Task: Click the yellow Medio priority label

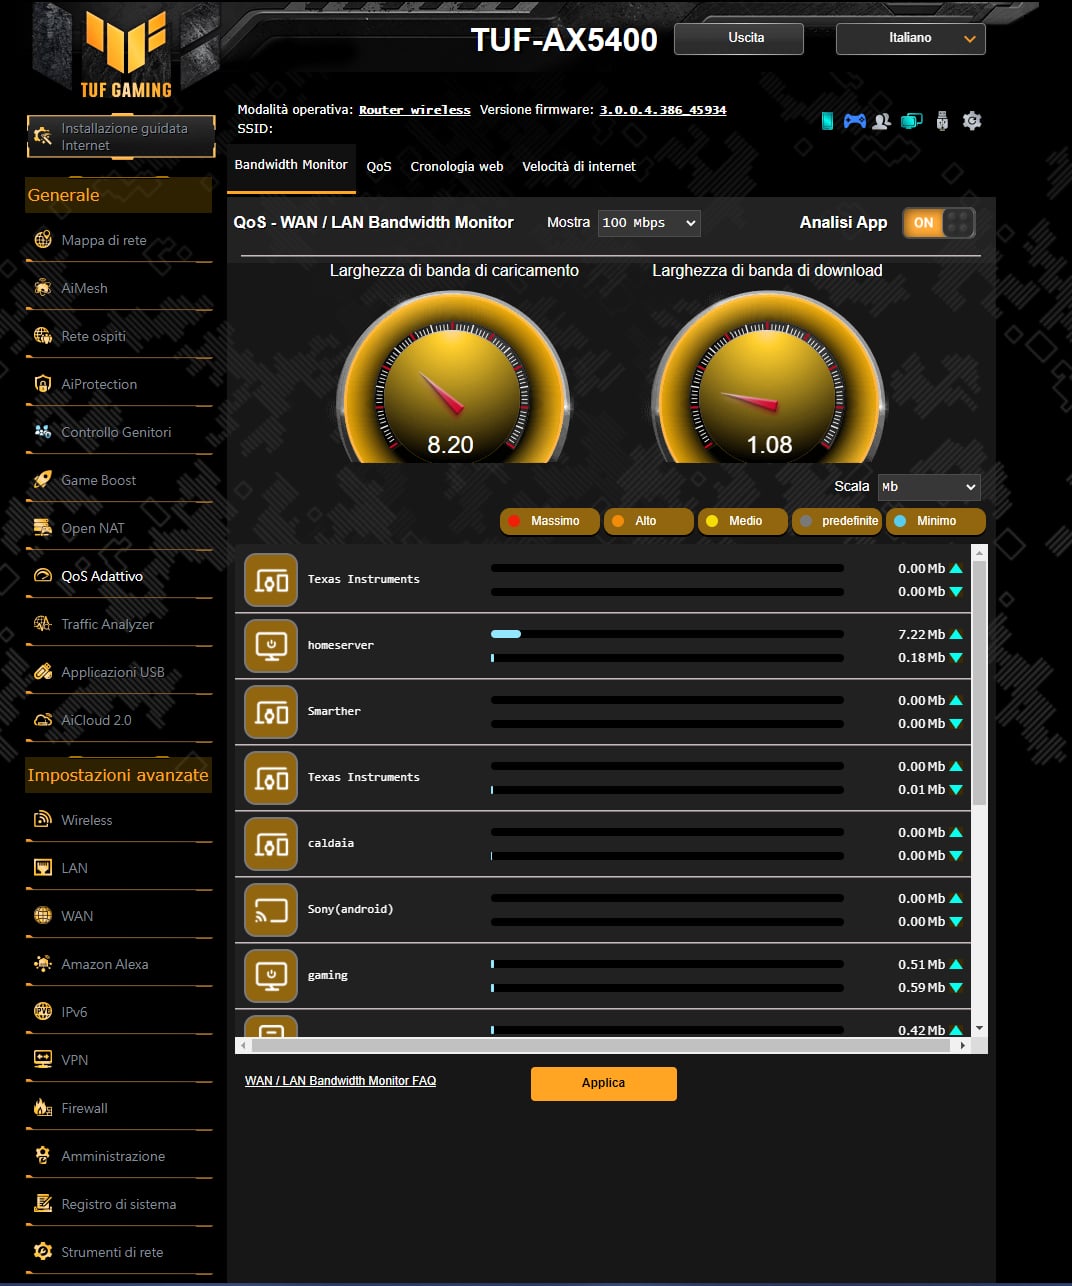Action: (742, 521)
